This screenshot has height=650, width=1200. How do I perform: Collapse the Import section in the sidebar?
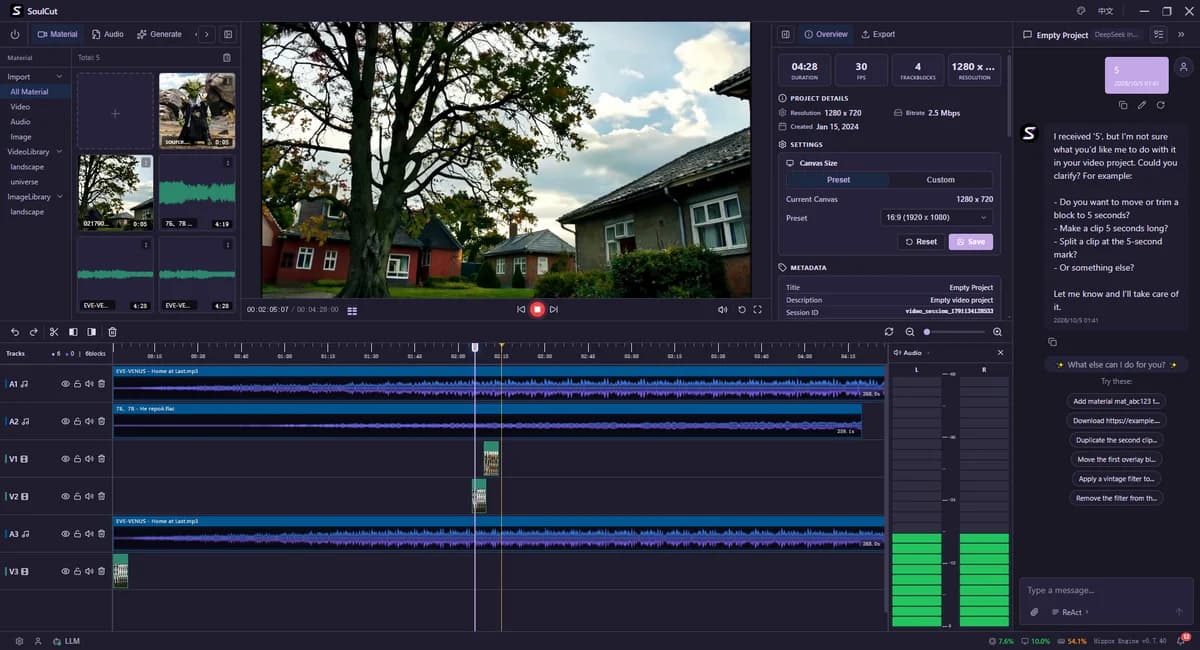(59, 77)
